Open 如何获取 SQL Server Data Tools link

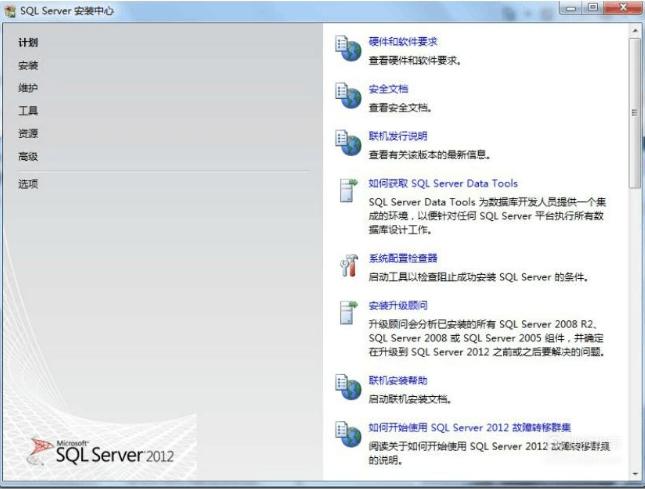(x=443, y=183)
